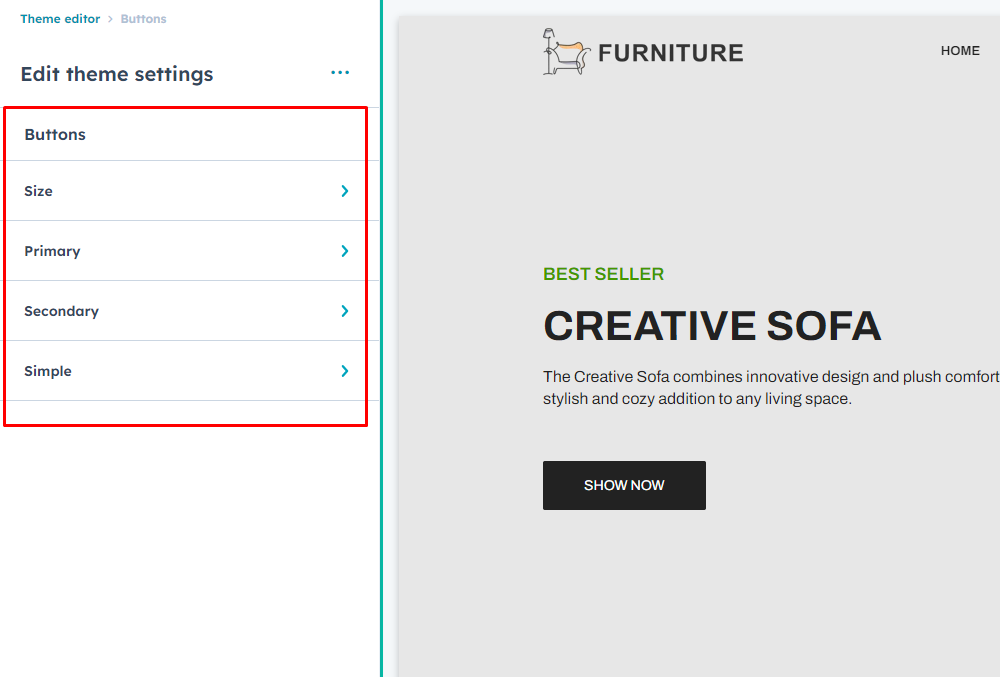Click the arrow icon beside Simple

(x=345, y=371)
